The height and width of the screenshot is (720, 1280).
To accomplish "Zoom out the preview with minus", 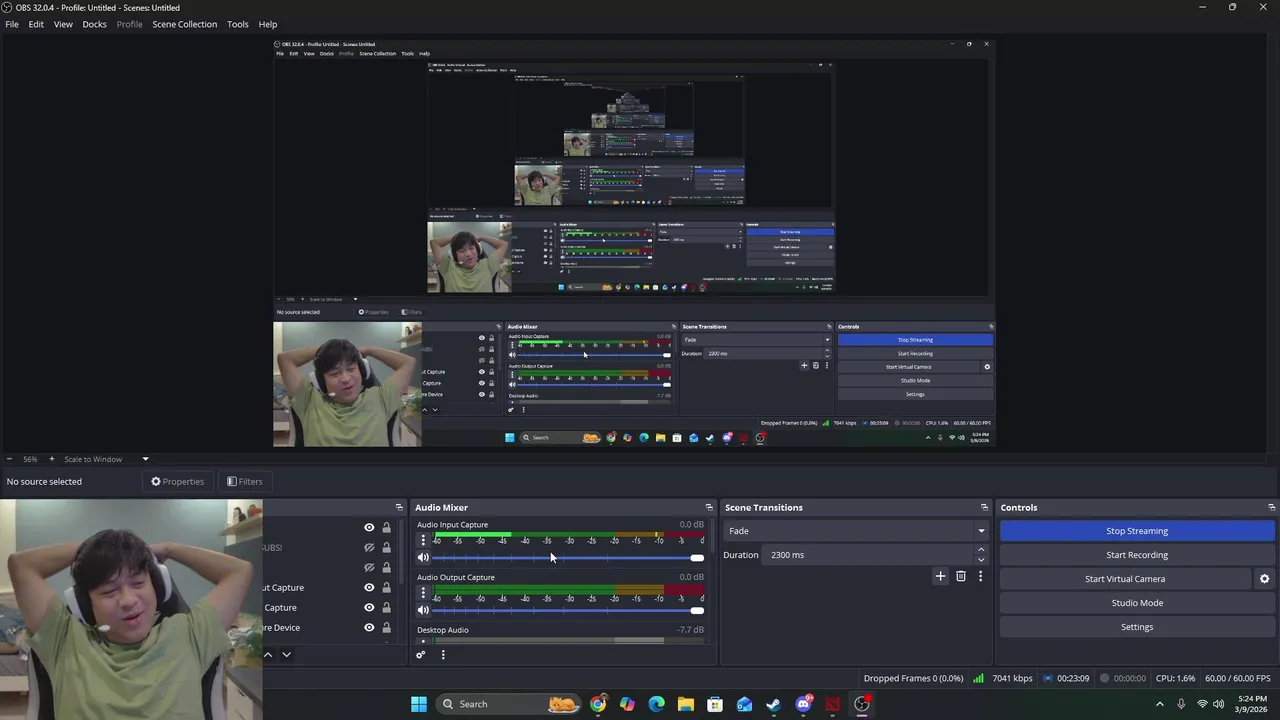I will pyautogui.click(x=9, y=459).
